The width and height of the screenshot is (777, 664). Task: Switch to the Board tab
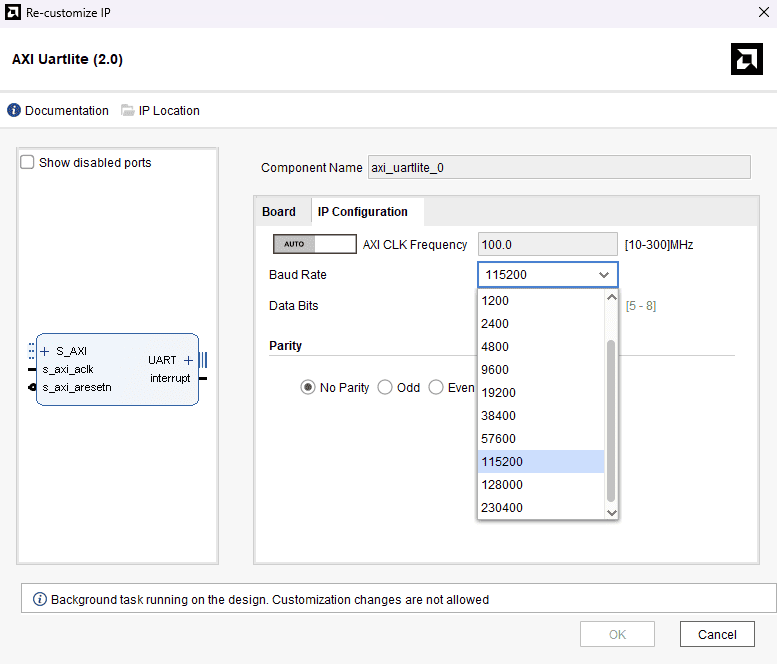click(279, 212)
